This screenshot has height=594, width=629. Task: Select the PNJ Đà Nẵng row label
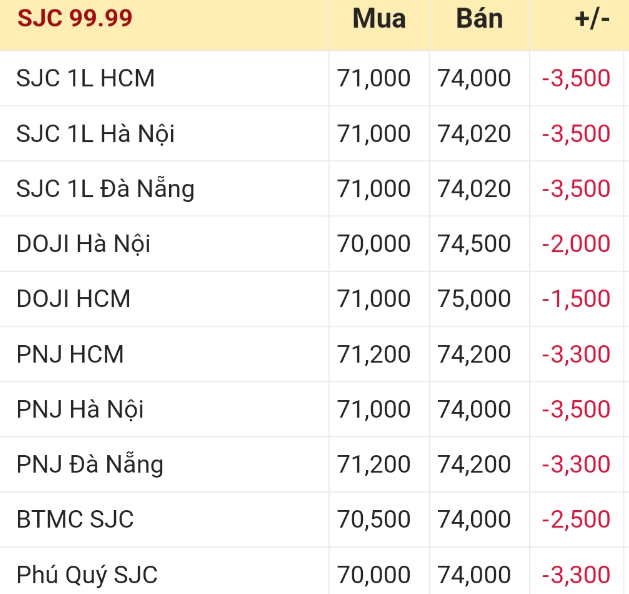(90, 464)
